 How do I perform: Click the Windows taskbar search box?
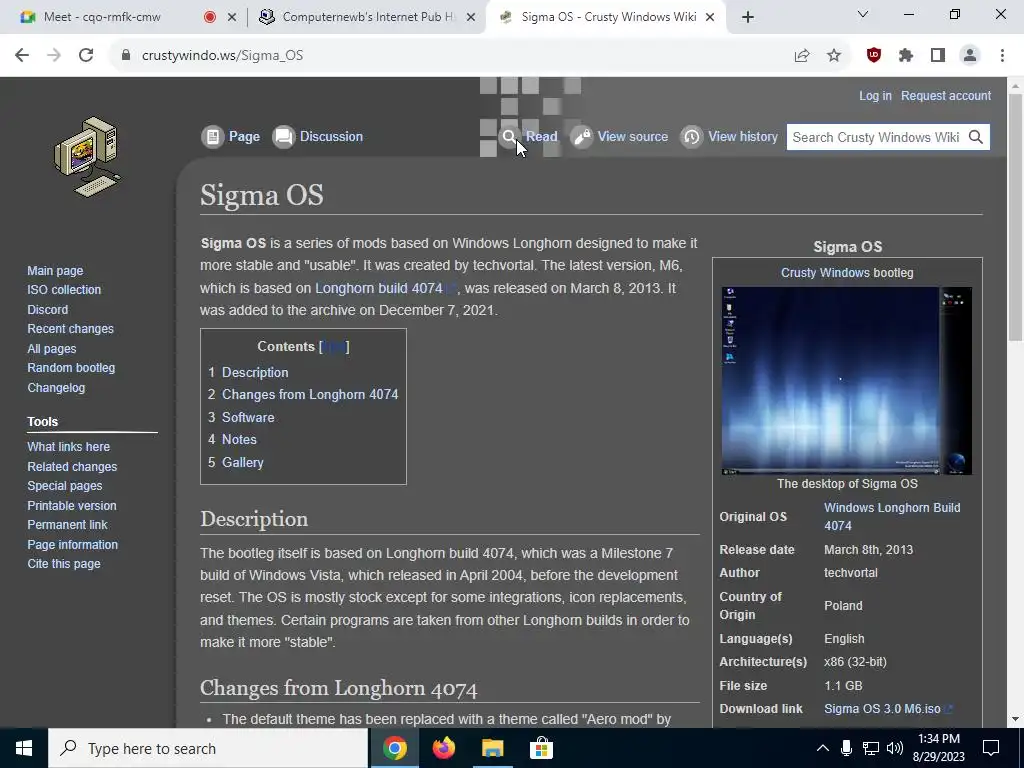(x=208, y=748)
